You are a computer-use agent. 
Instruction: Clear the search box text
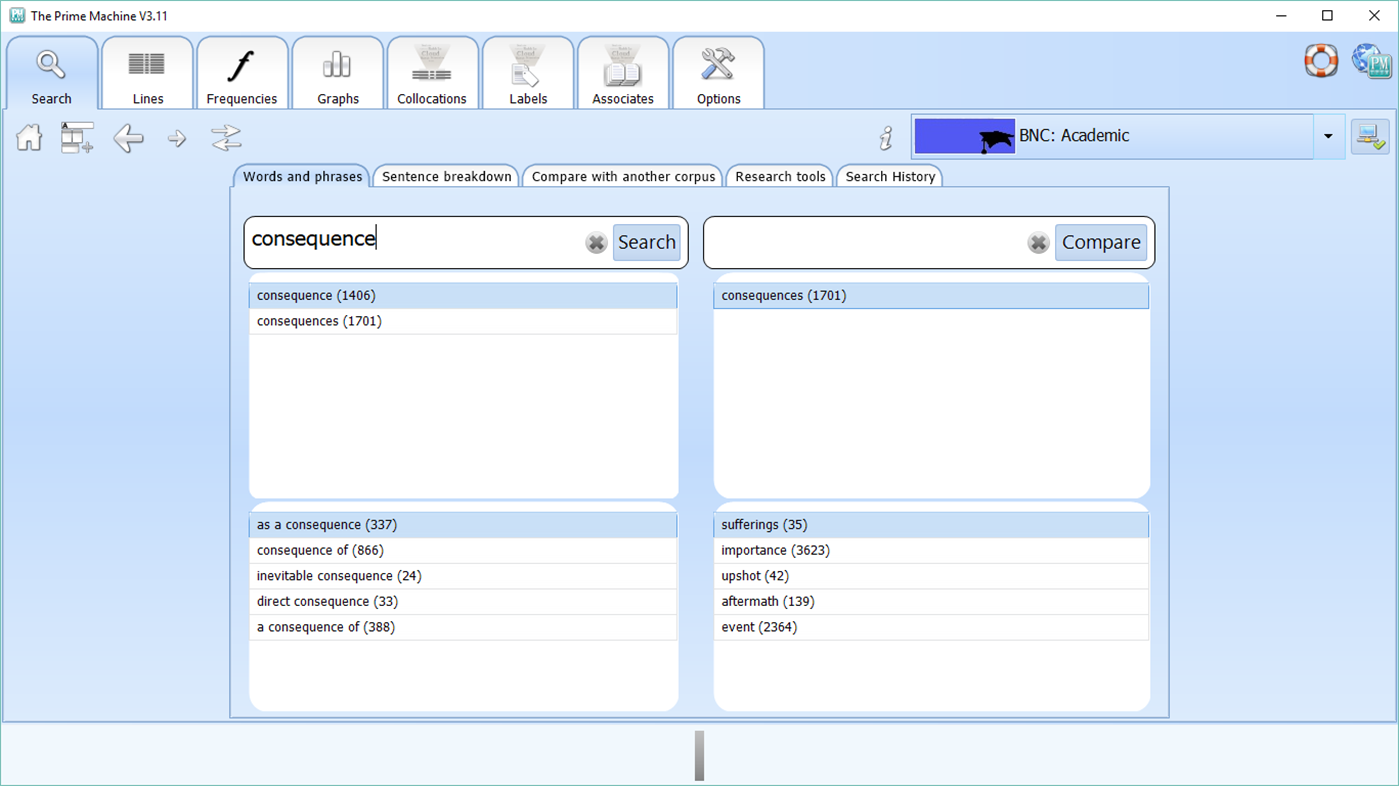(596, 243)
